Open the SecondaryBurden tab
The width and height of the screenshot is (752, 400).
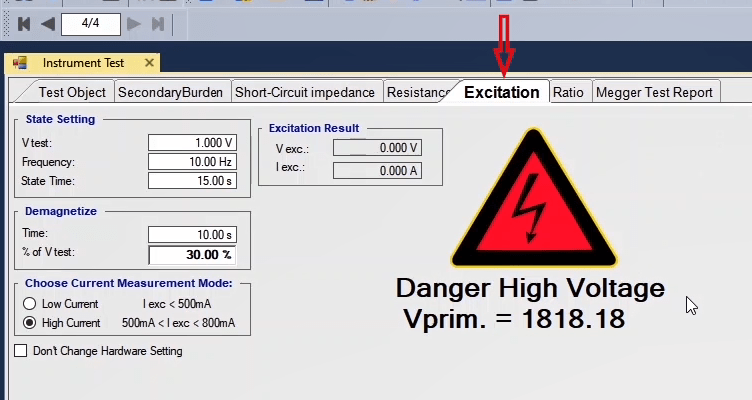coord(172,92)
